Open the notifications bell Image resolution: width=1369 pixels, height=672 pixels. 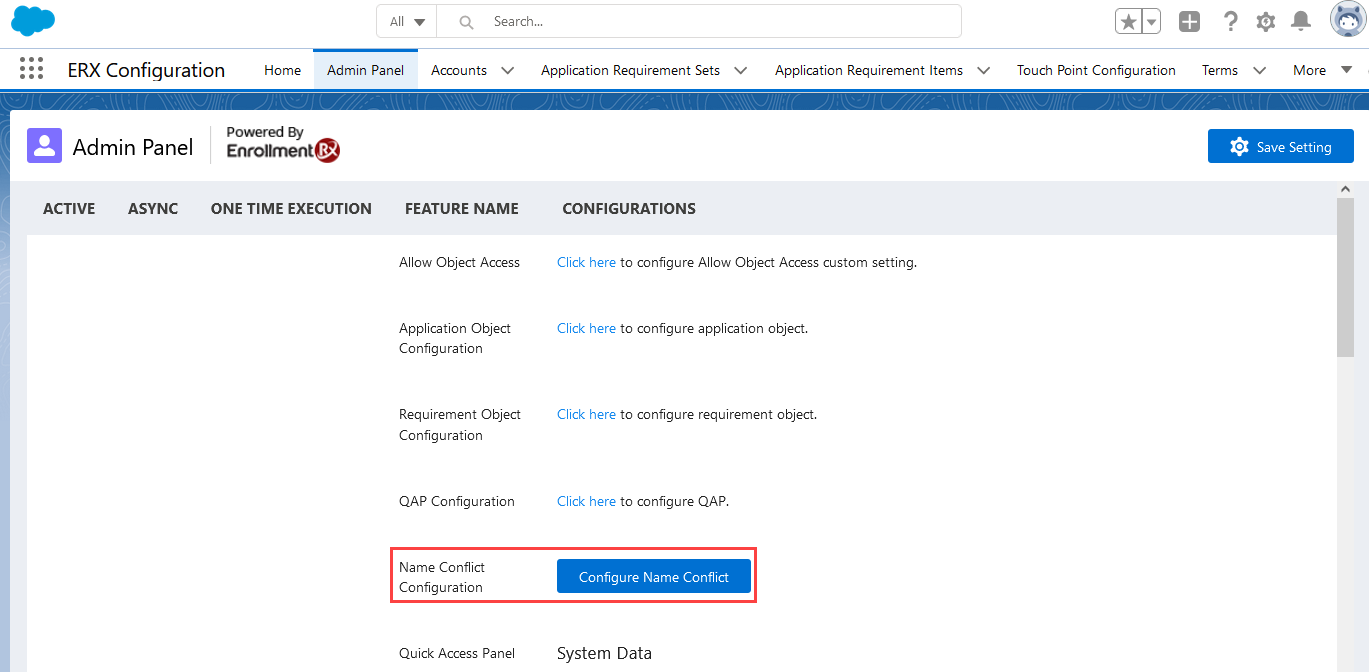(x=1301, y=22)
